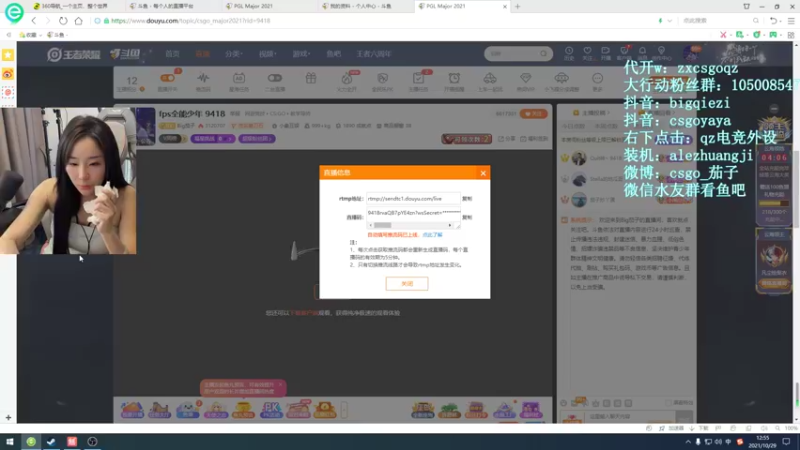Open the 鱼吧 nav item

click(x=334, y=54)
